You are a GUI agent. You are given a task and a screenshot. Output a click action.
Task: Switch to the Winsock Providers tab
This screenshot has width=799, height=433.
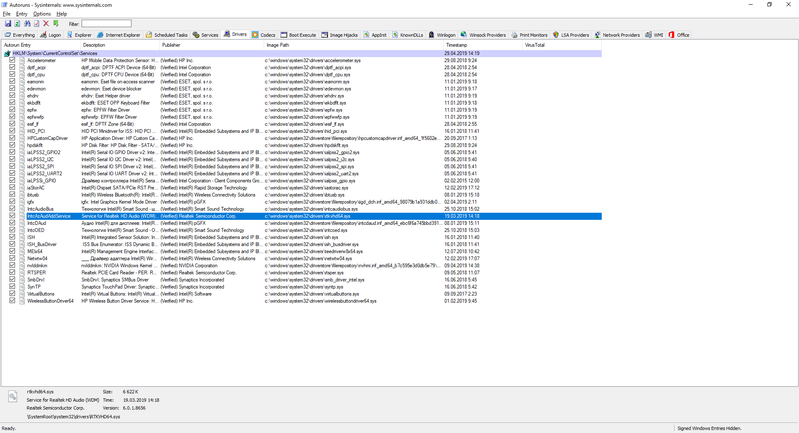[x=487, y=35]
